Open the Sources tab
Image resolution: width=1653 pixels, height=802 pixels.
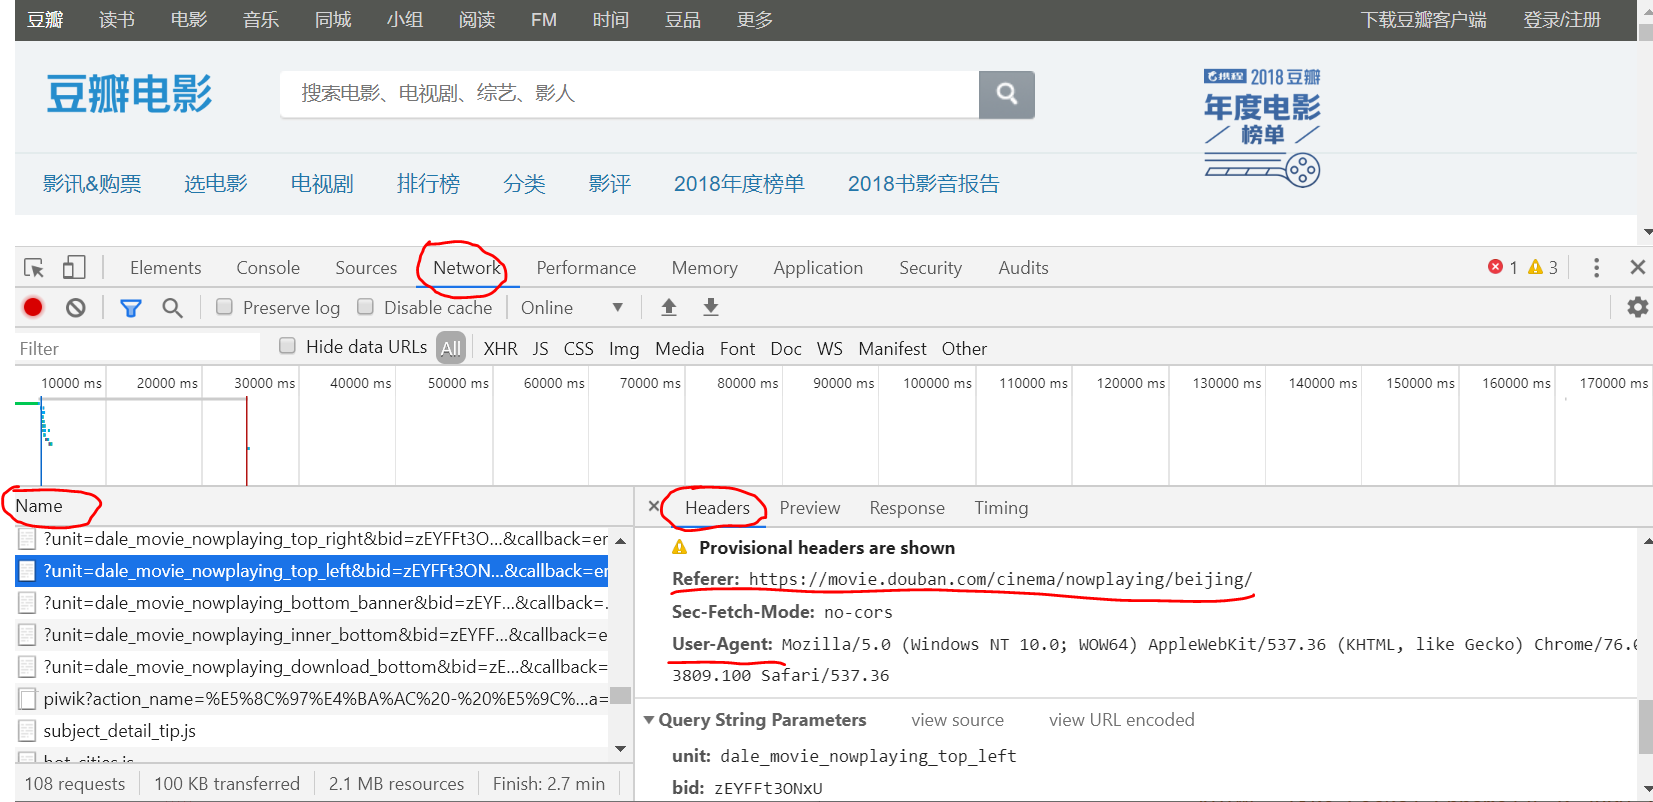click(366, 268)
